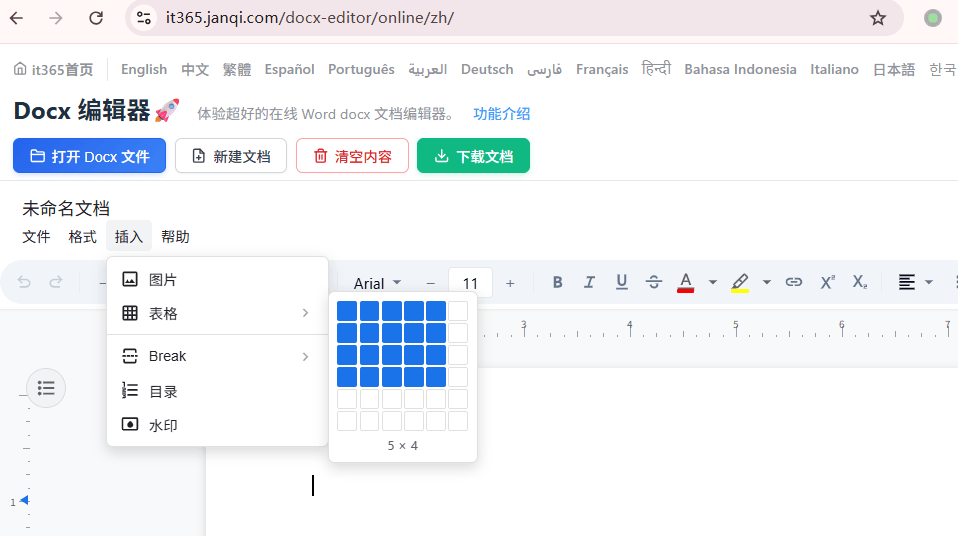Toggle underline formatting

tap(621, 282)
